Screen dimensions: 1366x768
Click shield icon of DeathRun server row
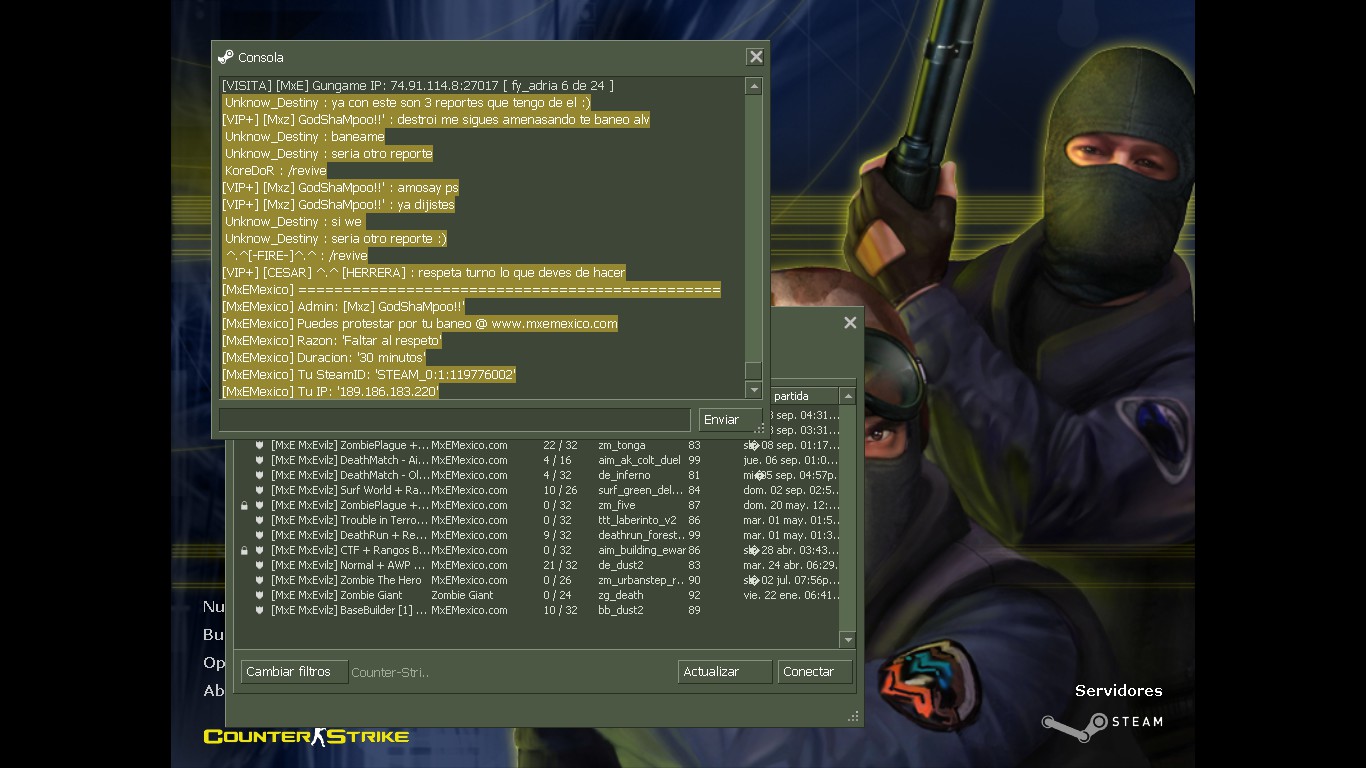tap(259, 535)
